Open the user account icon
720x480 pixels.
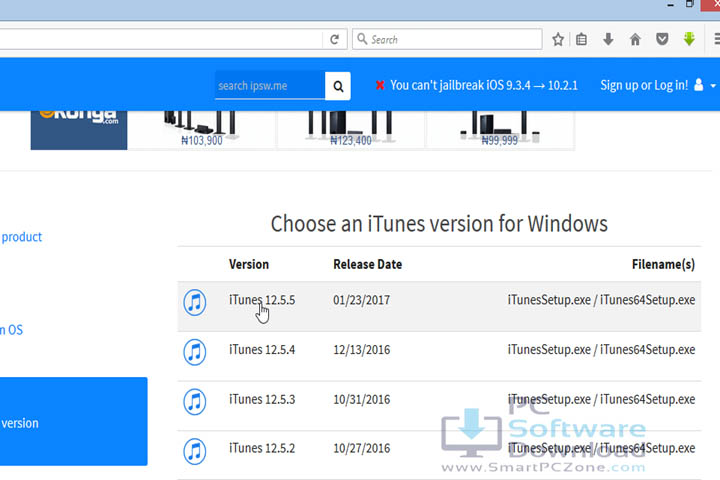click(698, 85)
